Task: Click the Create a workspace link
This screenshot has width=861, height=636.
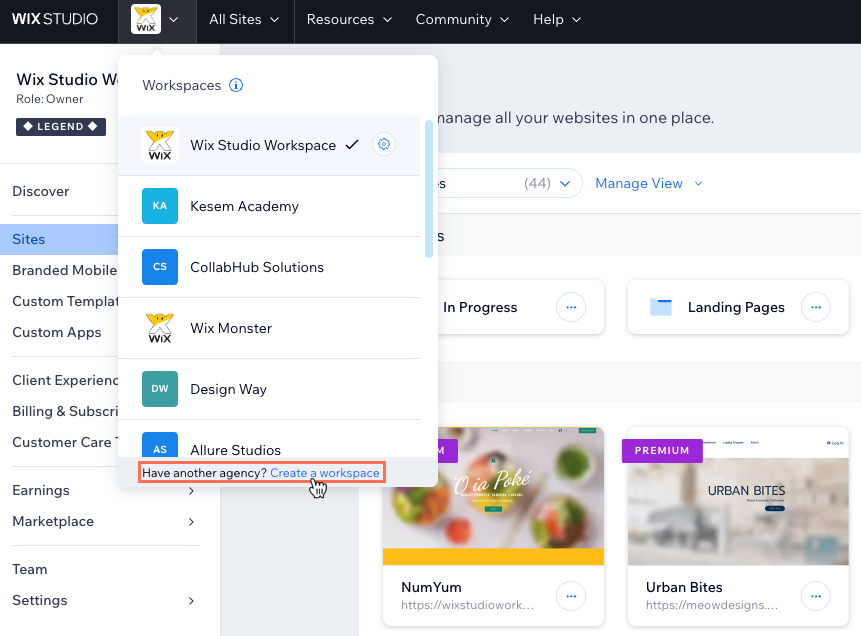Action: pyautogui.click(x=325, y=473)
